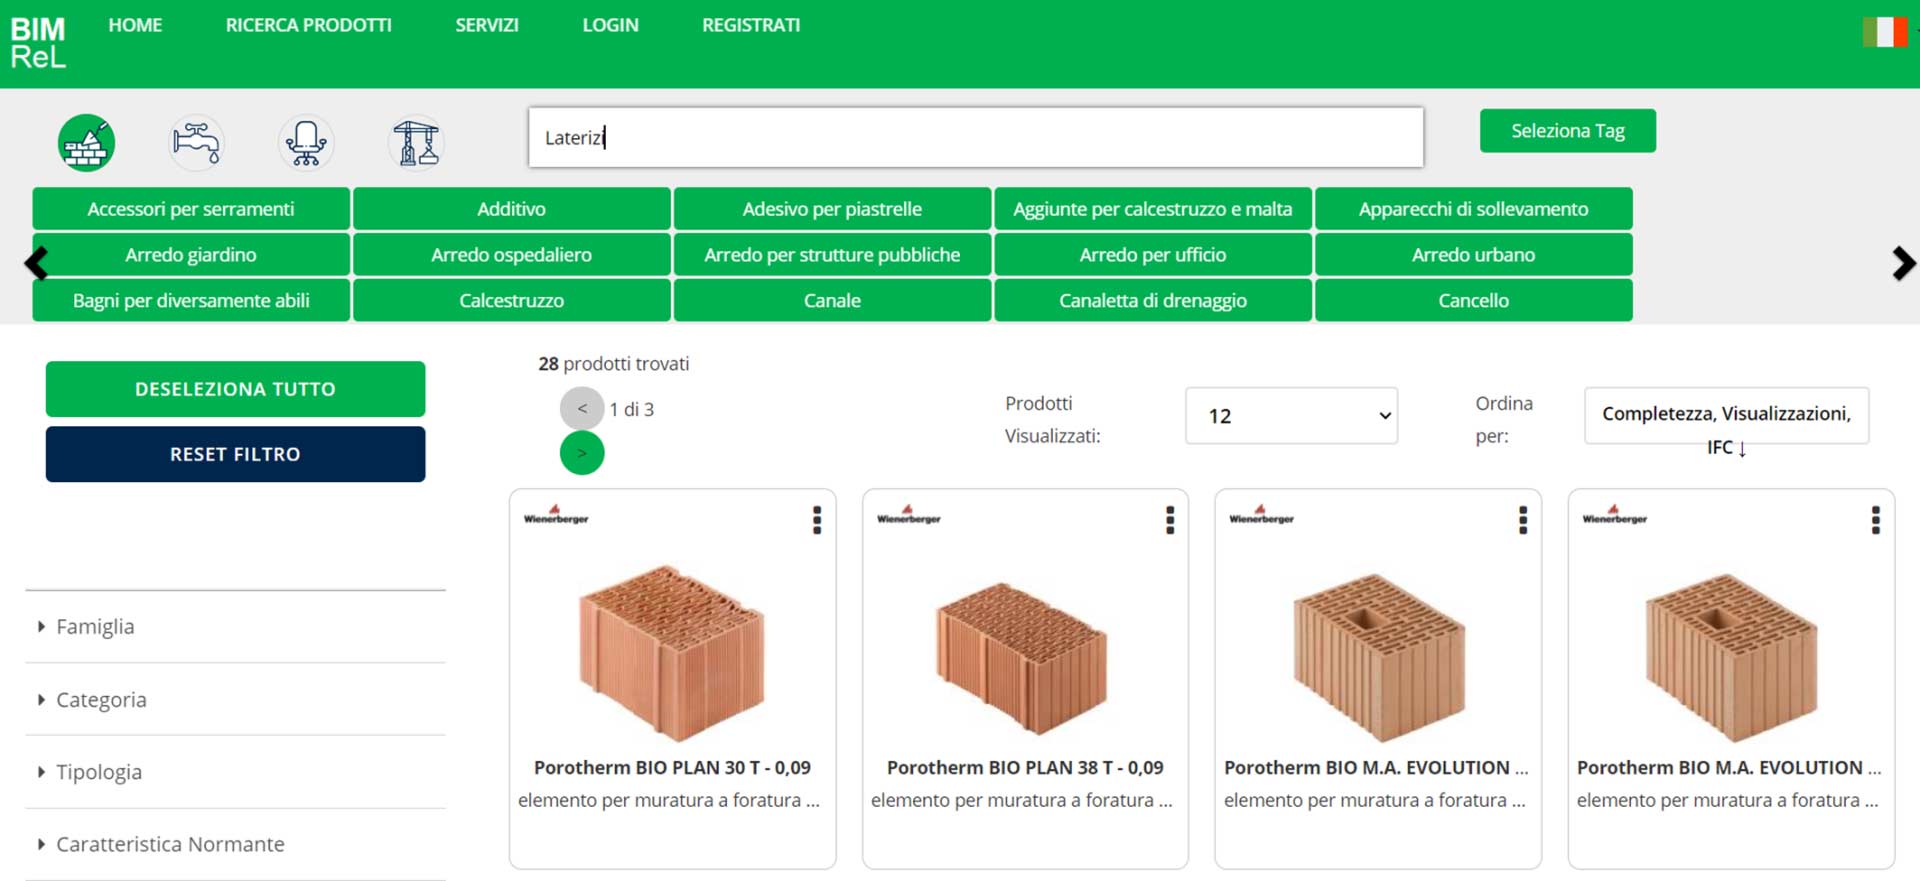Image resolution: width=1920 pixels, height=881 pixels.
Task: Select the Apparecchi di sollevamento tag
Action: (1473, 209)
